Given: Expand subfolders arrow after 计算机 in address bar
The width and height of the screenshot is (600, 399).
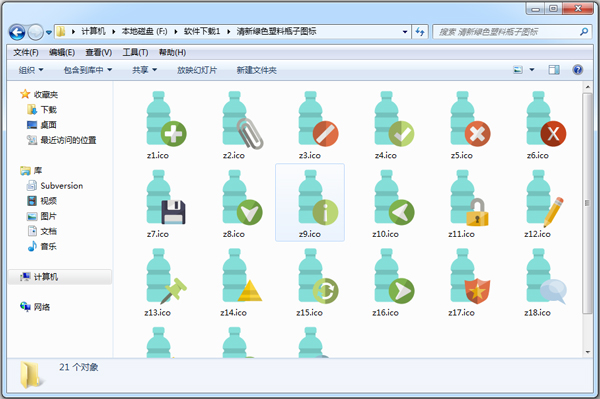Looking at the screenshot, I should (113, 32).
